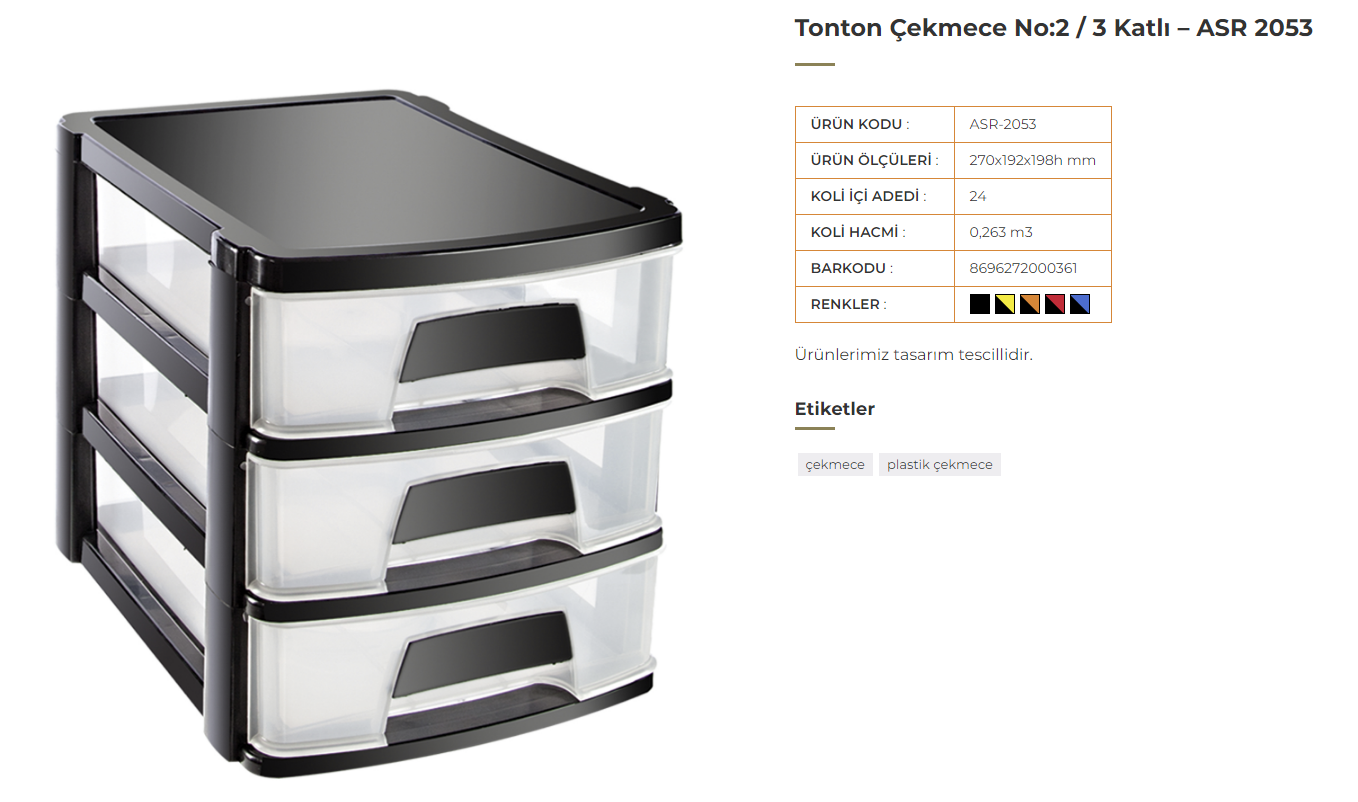This screenshot has height=802, width=1358.
Task: Open the "çekmece" tag
Action: [x=835, y=464]
